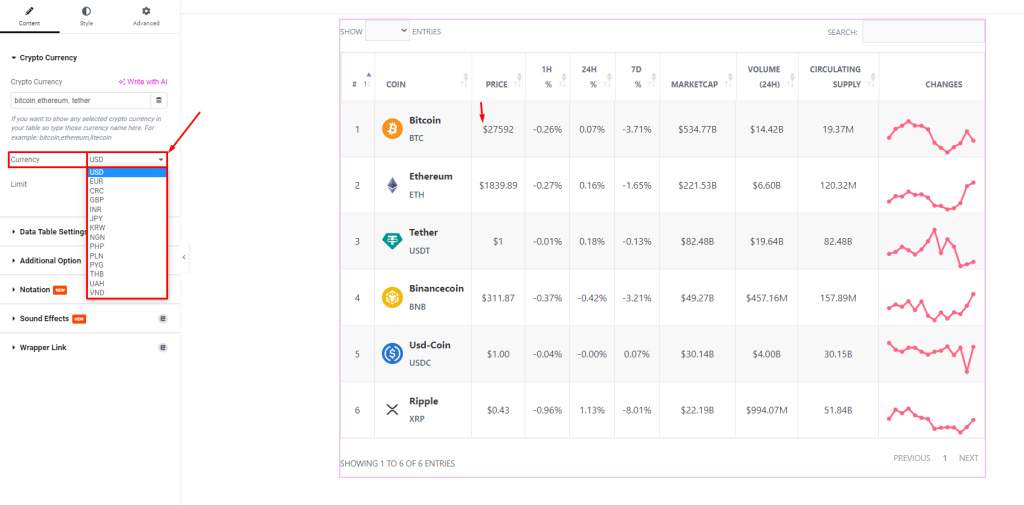Click Bitcoin marketcap $534.77B
Screen dimensions: 1024x505
[x=697, y=129]
